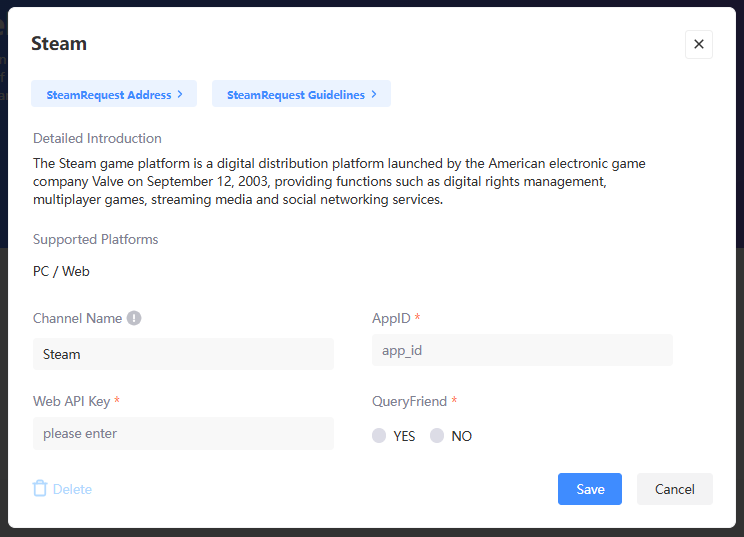Click the Supported Platforms heading
The image size is (744, 537).
point(95,239)
